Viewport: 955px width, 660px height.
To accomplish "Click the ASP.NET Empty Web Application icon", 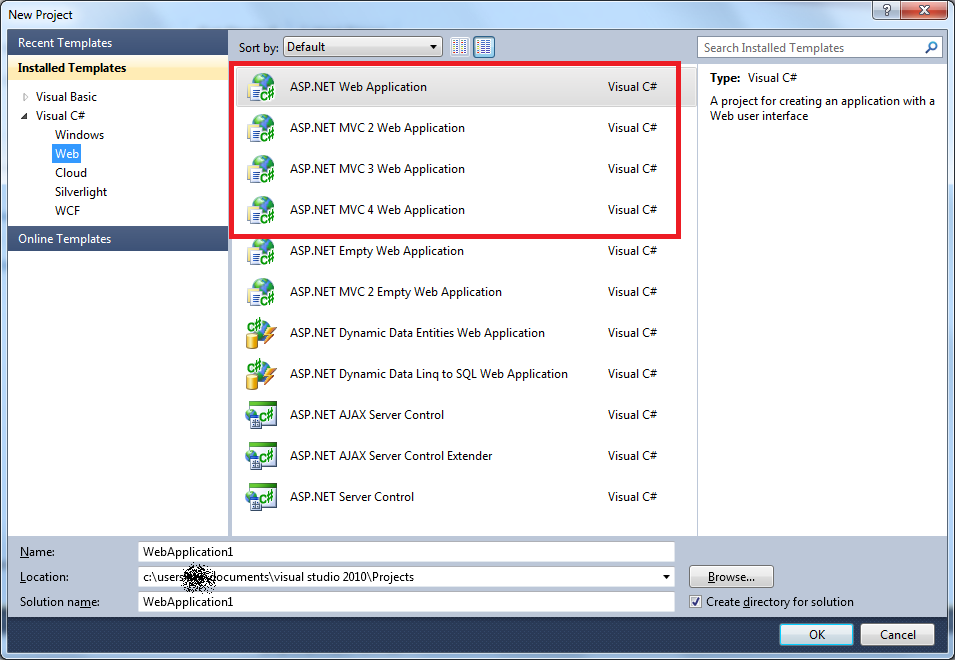I will [261, 251].
